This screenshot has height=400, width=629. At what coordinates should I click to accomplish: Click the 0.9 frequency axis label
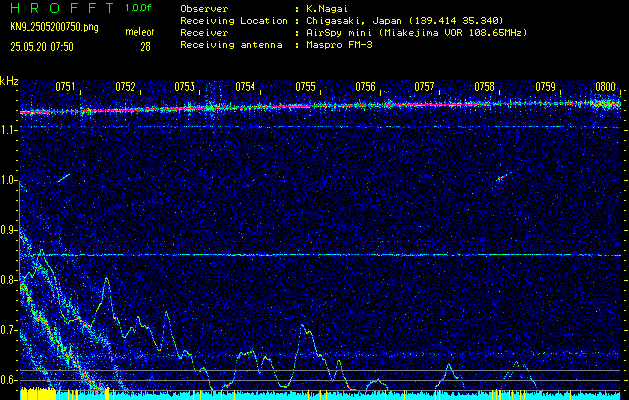point(8,230)
